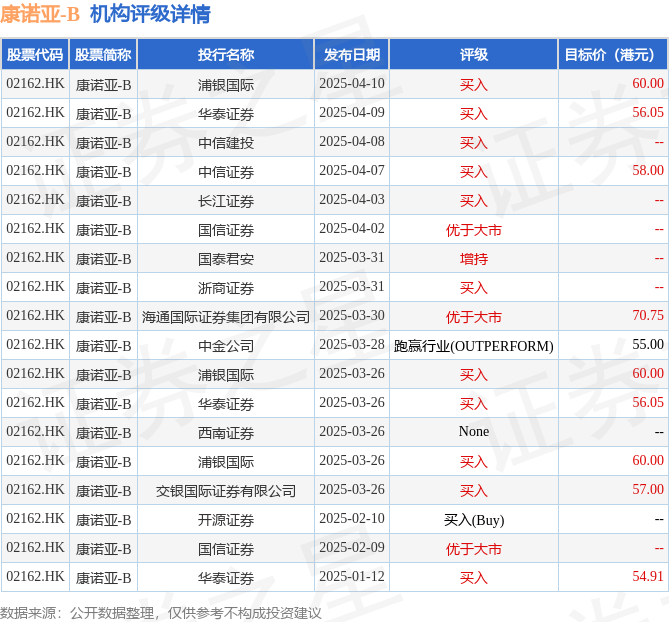Click the 跑赢行业(OUTPERFORM) rating
Screen dimensions: 669x622
(474, 346)
